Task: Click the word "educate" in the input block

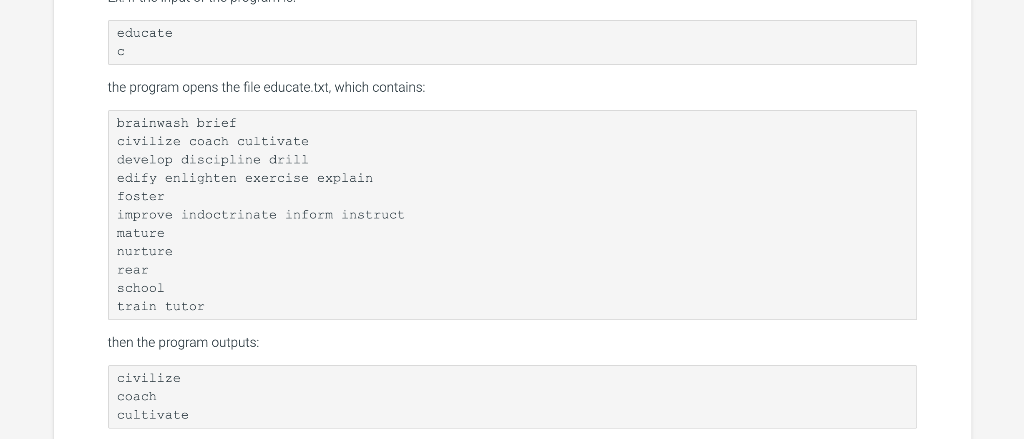Action: pos(145,33)
